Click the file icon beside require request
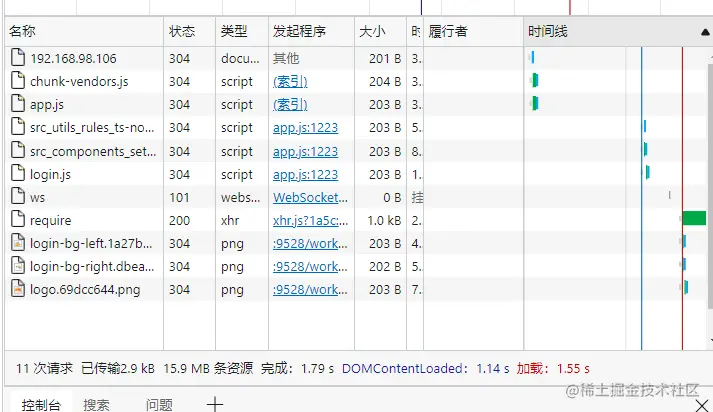 [x=18, y=220]
